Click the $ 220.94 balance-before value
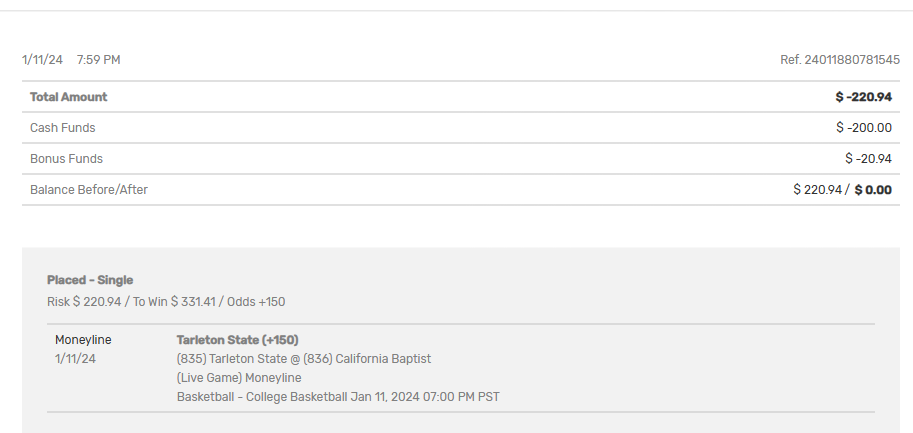 click(818, 190)
